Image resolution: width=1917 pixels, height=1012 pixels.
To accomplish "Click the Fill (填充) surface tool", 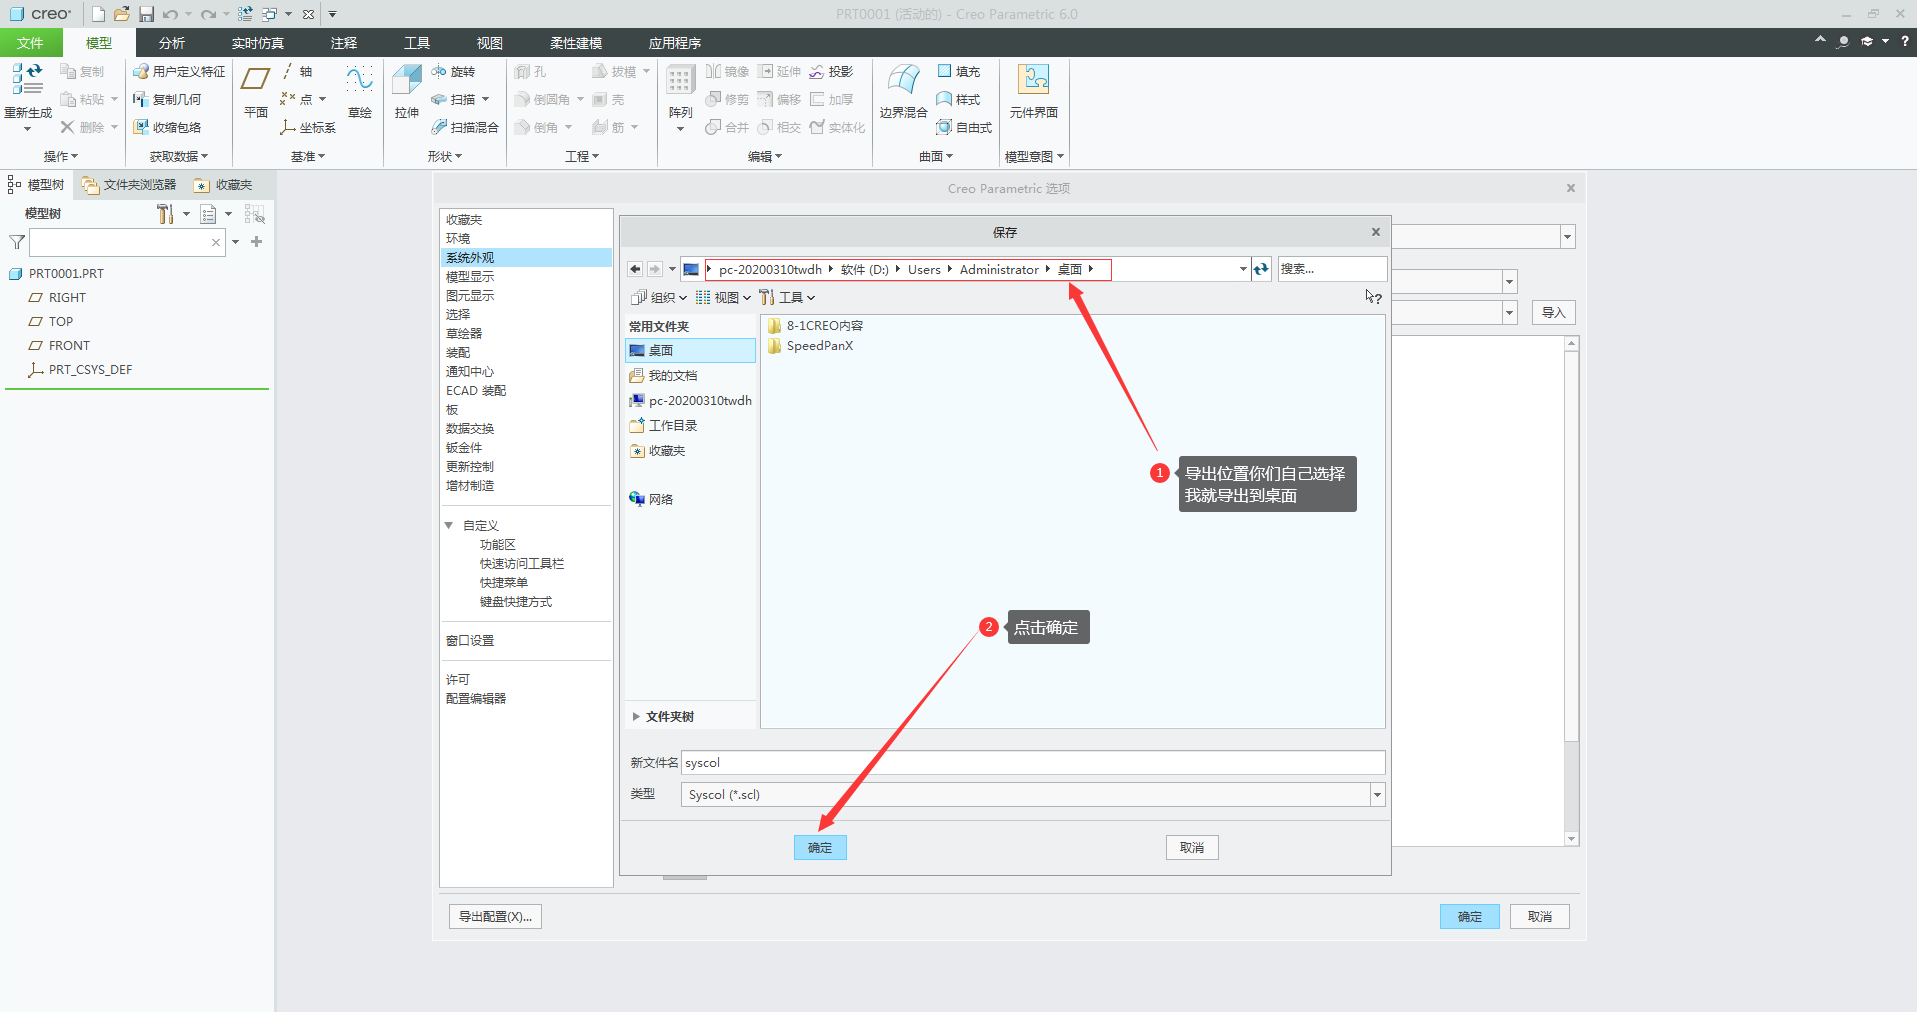I will tap(959, 71).
